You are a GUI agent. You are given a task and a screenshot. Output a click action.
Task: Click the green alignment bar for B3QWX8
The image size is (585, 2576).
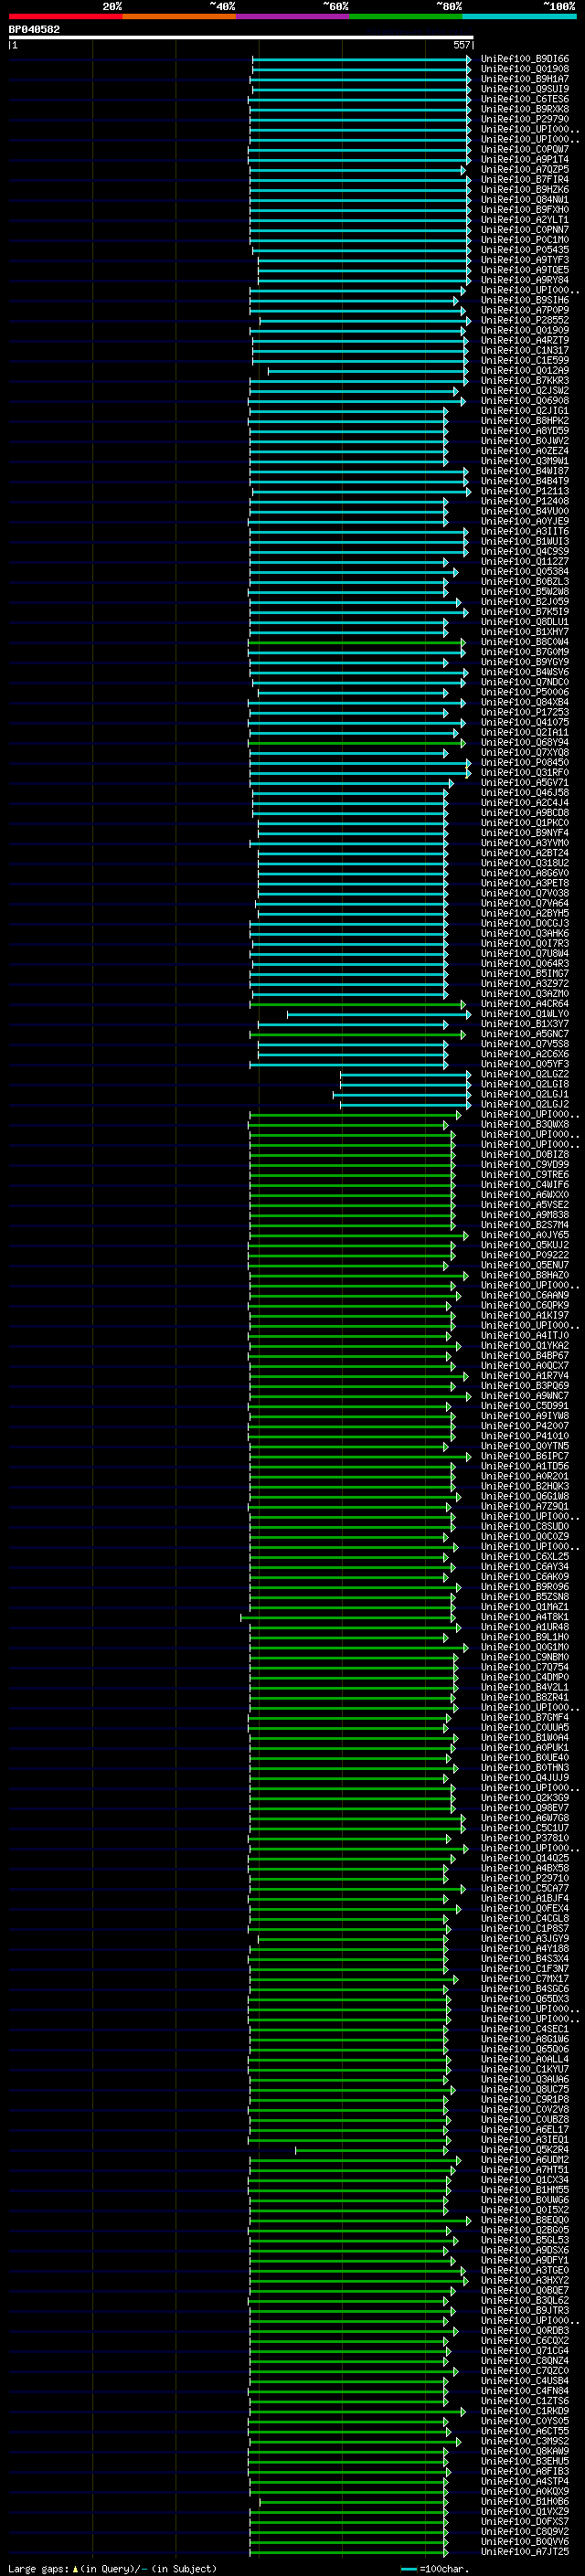pyautogui.click(x=348, y=1125)
